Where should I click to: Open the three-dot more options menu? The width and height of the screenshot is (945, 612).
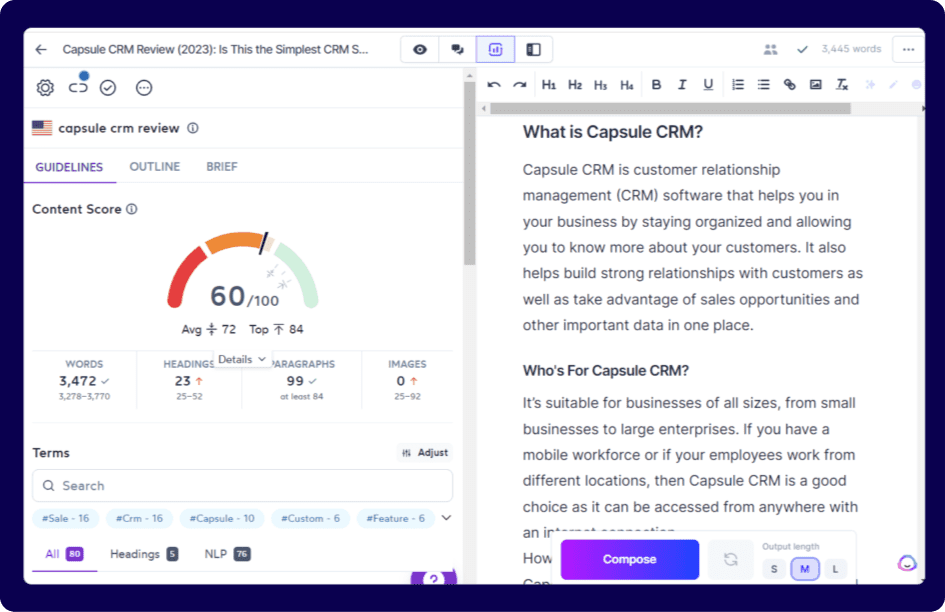[908, 49]
